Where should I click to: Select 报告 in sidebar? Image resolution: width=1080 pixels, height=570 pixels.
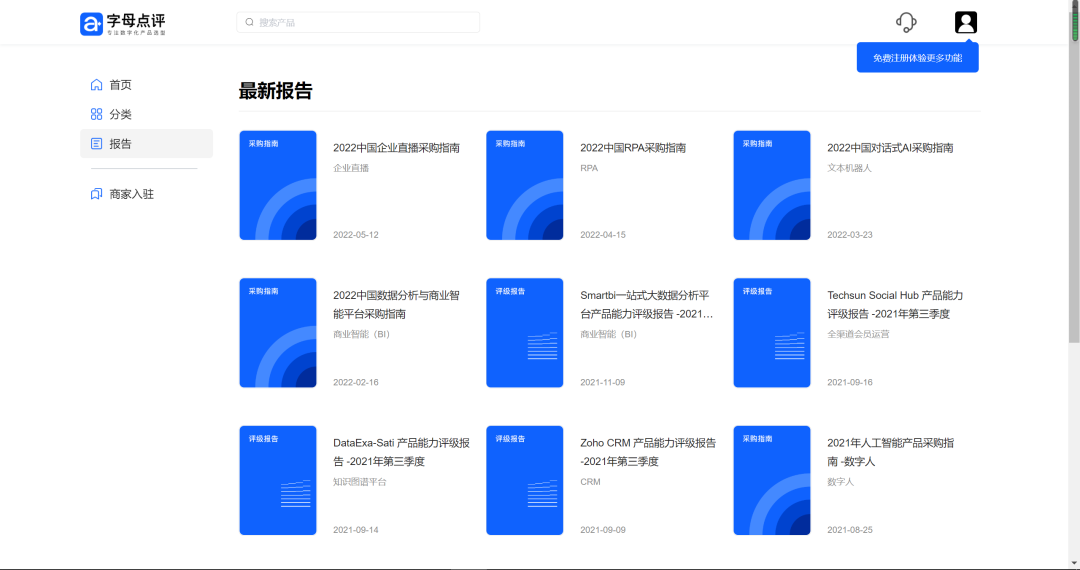click(x=146, y=143)
